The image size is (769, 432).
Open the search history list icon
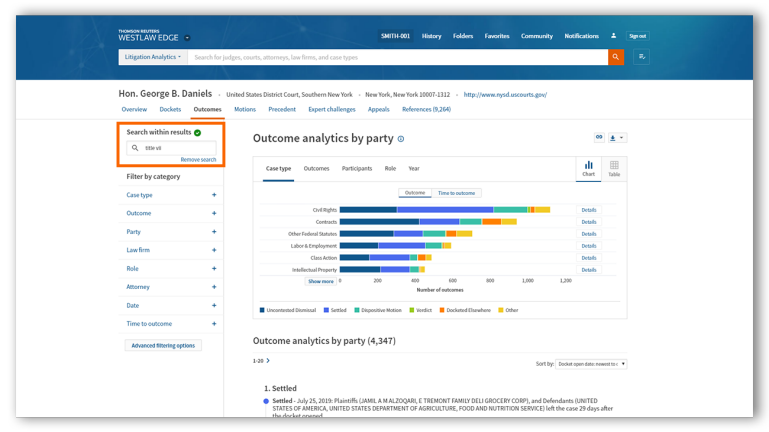pyautogui.click(x=642, y=57)
